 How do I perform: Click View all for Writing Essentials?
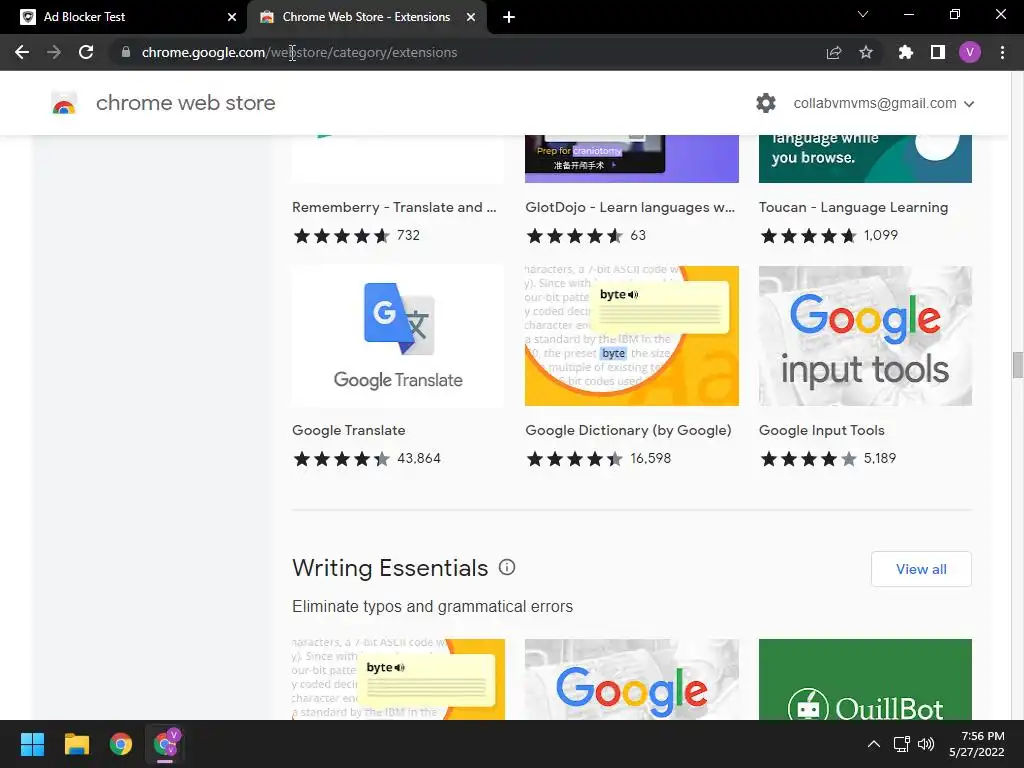921,569
